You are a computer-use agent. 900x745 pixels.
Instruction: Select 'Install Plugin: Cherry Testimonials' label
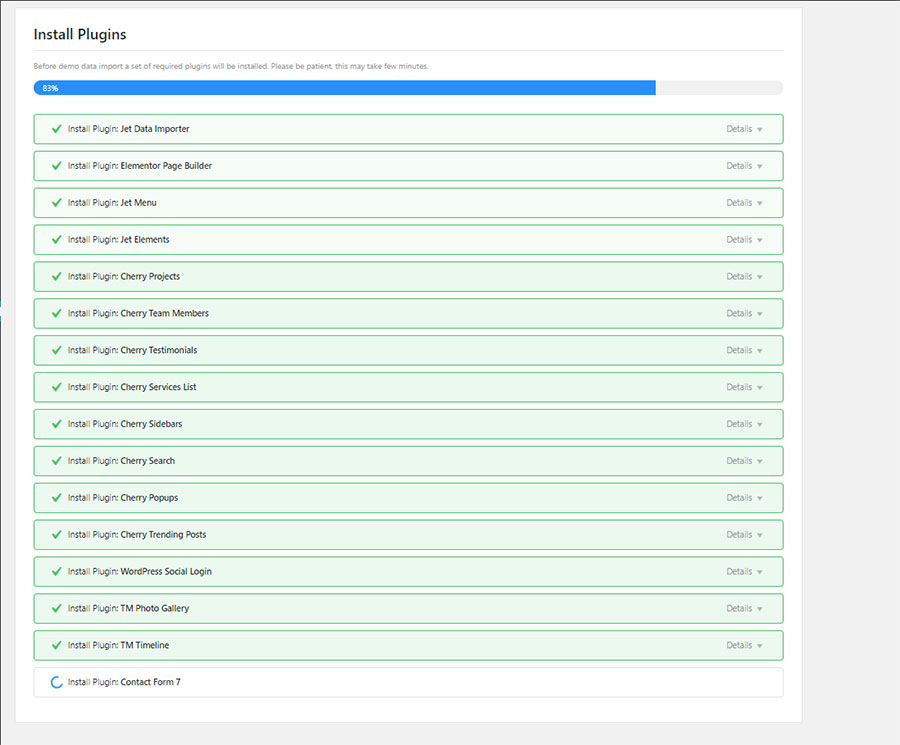(133, 350)
